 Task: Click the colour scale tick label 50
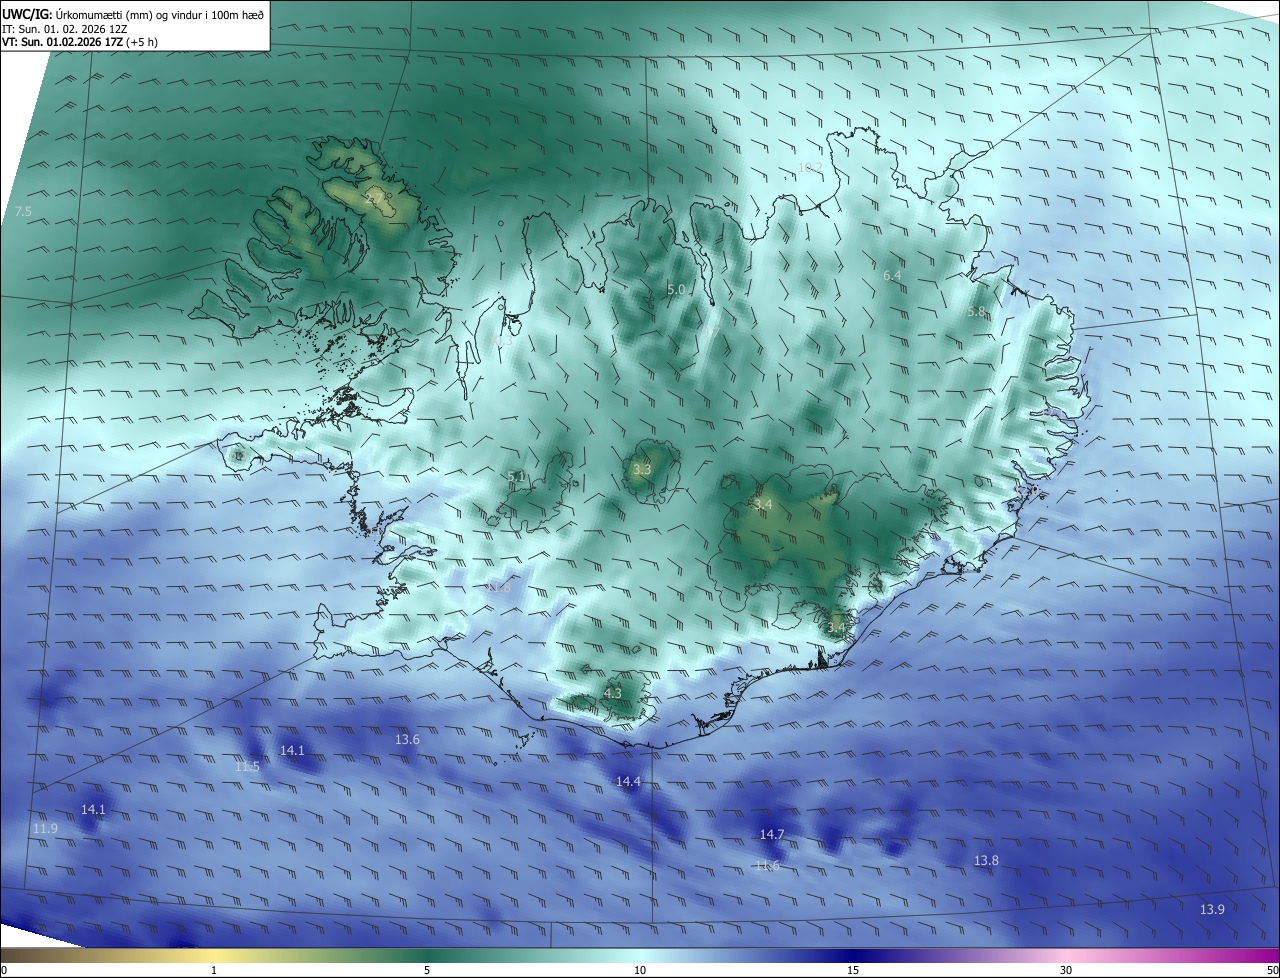[x=1272, y=970]
